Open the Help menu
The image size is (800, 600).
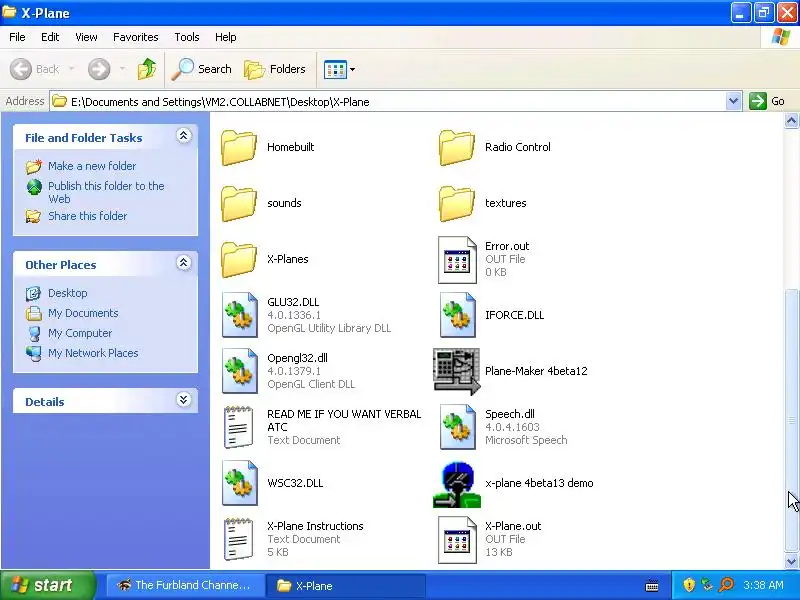click(x=226, y=37)
